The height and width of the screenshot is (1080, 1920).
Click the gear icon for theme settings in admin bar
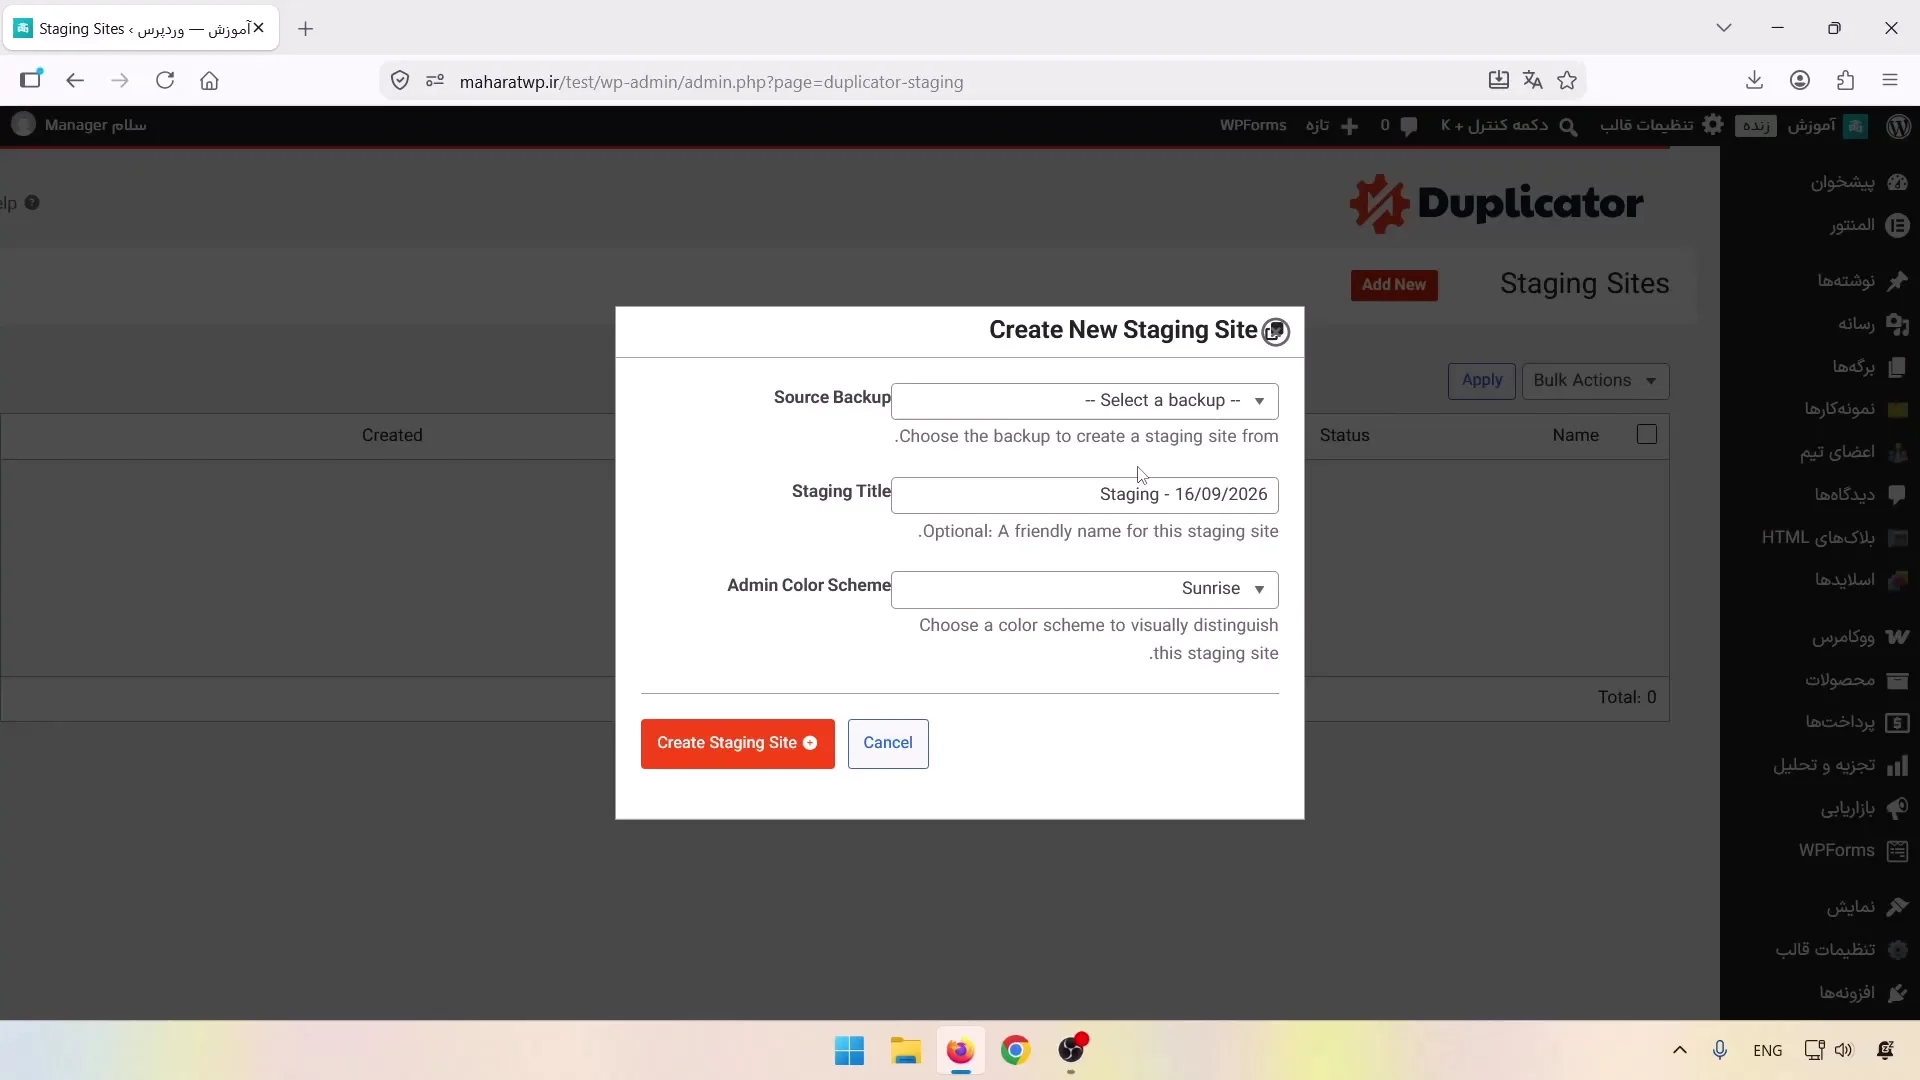(1713, 125)
